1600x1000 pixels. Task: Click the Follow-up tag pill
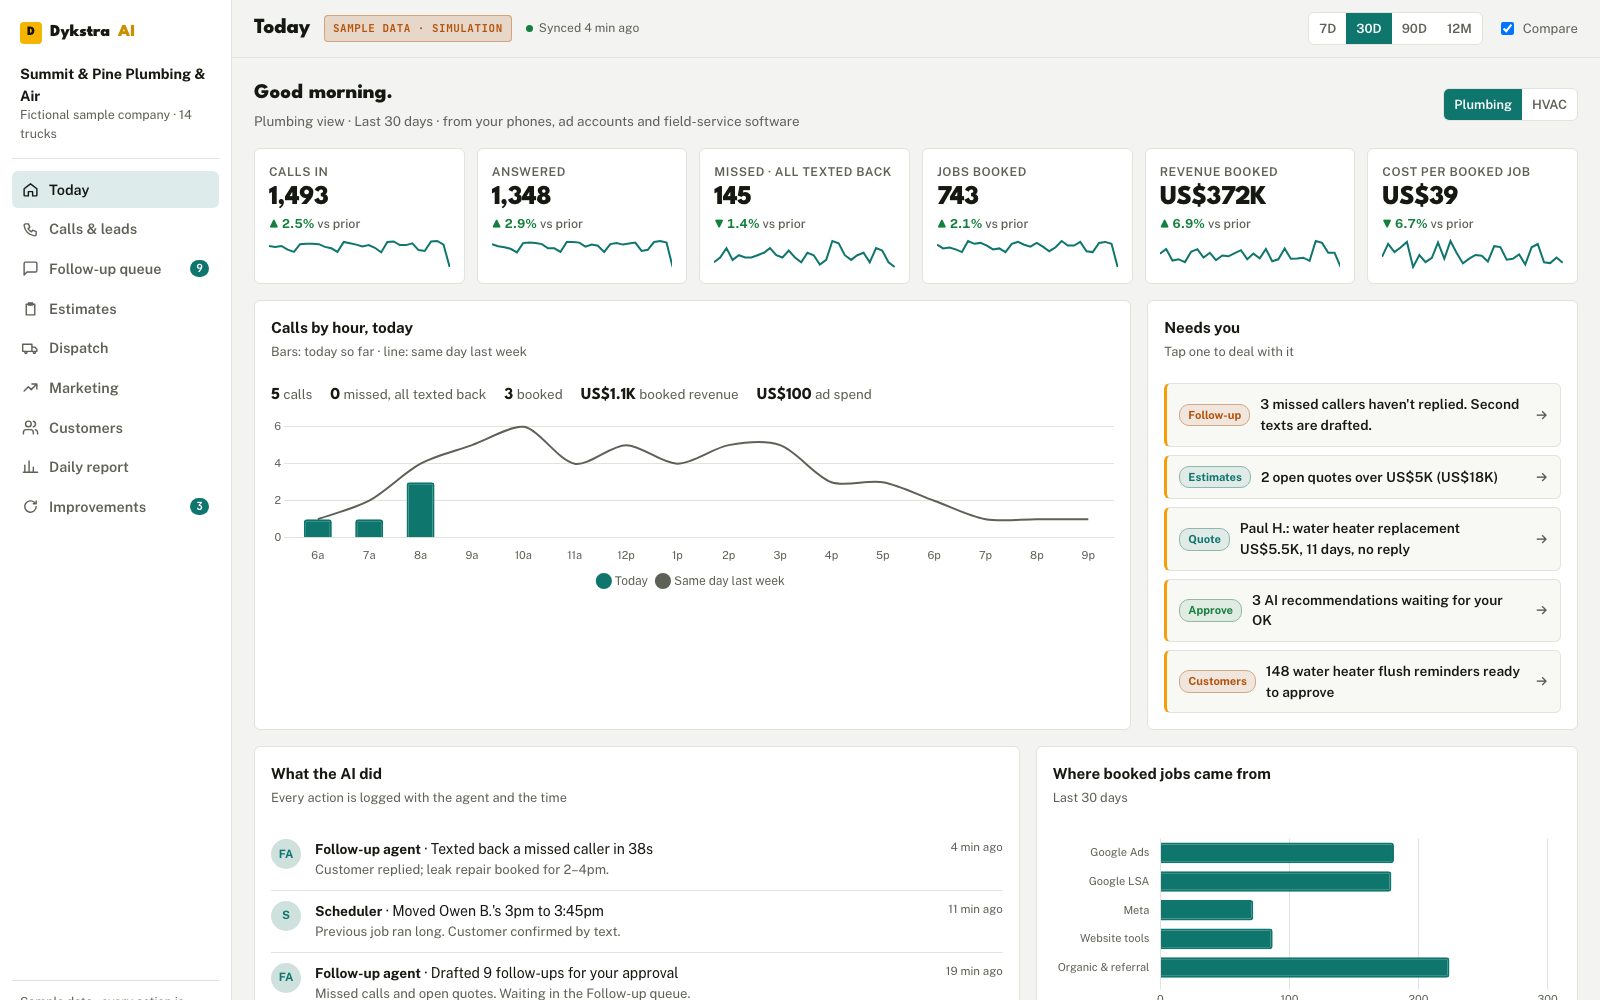[x=1214, y=415]
